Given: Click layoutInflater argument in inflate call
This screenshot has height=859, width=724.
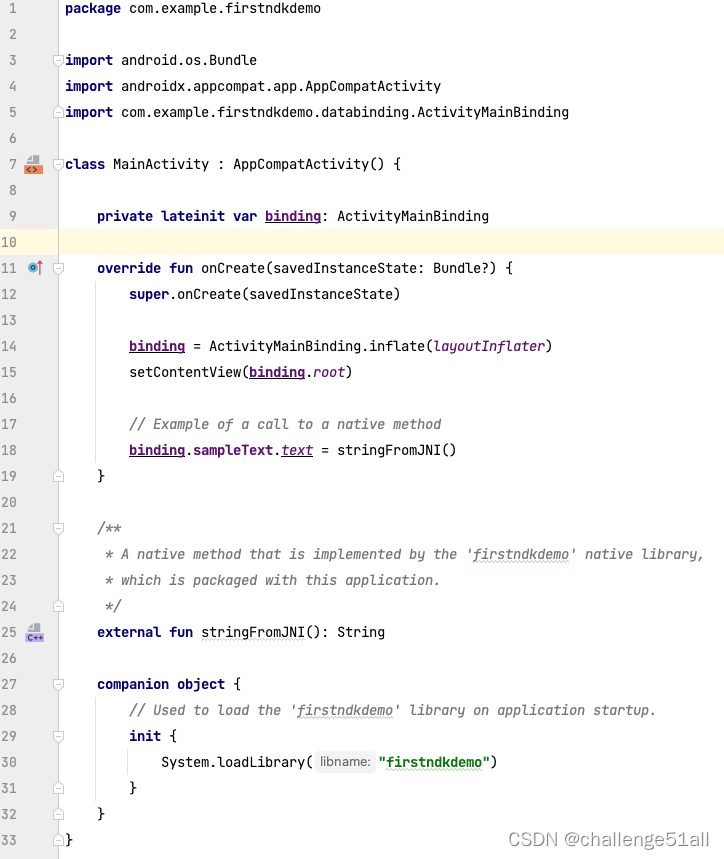Looking at the screenshot, I should click(489, 346).
